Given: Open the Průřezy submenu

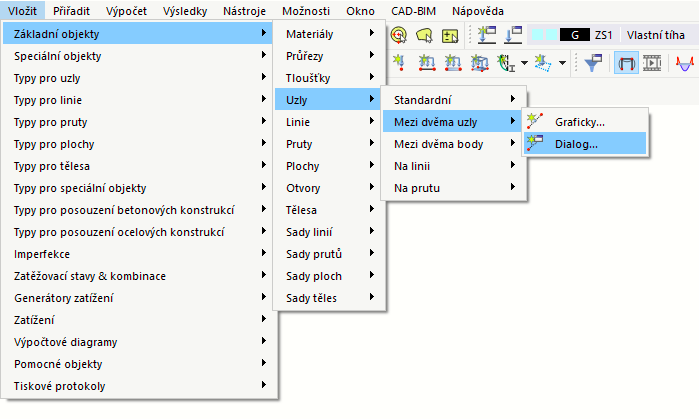Looking at the screenshot, I should point(329,56).
